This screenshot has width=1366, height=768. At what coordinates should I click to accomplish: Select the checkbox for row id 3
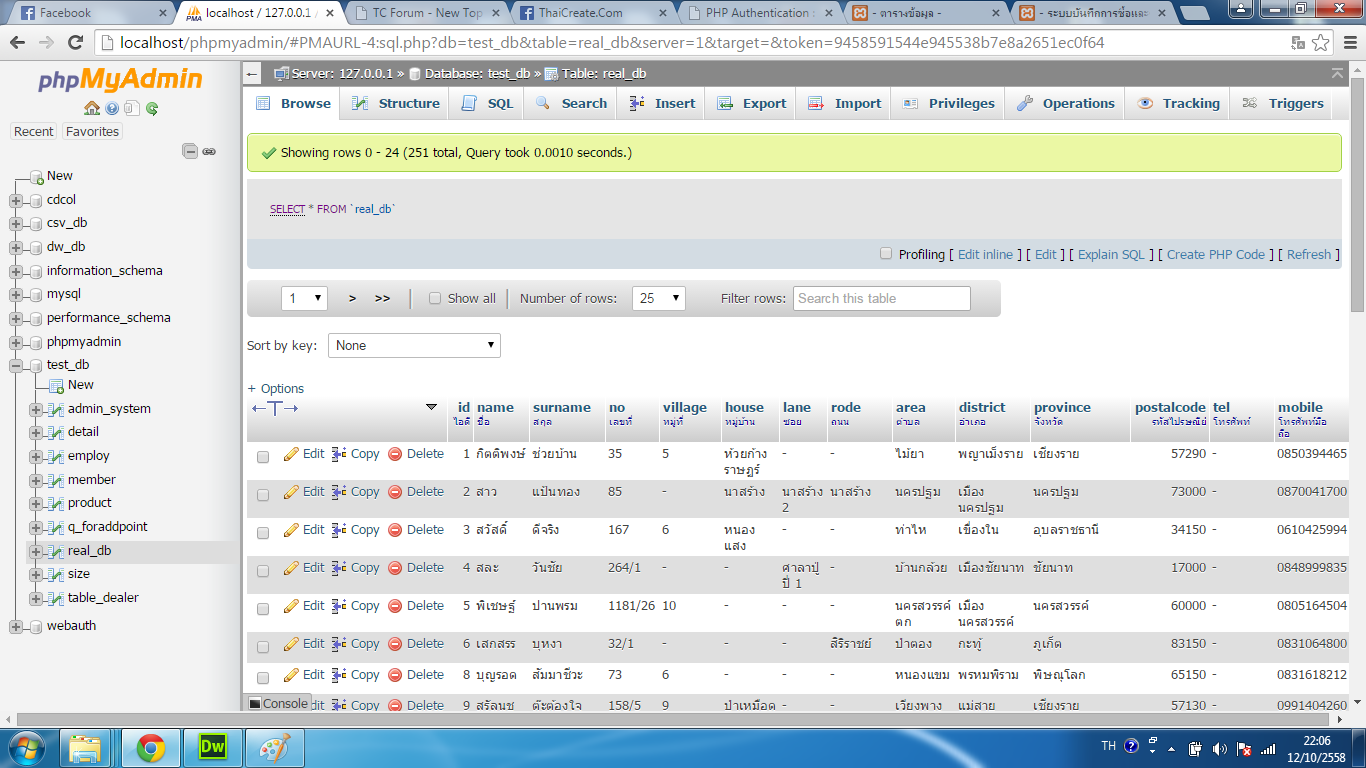263,533
